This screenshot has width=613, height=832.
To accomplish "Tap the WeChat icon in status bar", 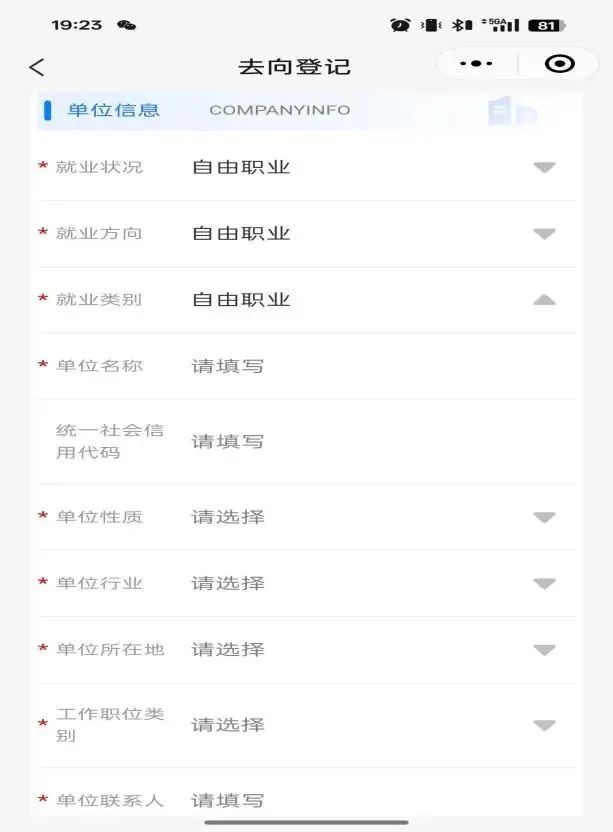I will (x=126, y=25).
